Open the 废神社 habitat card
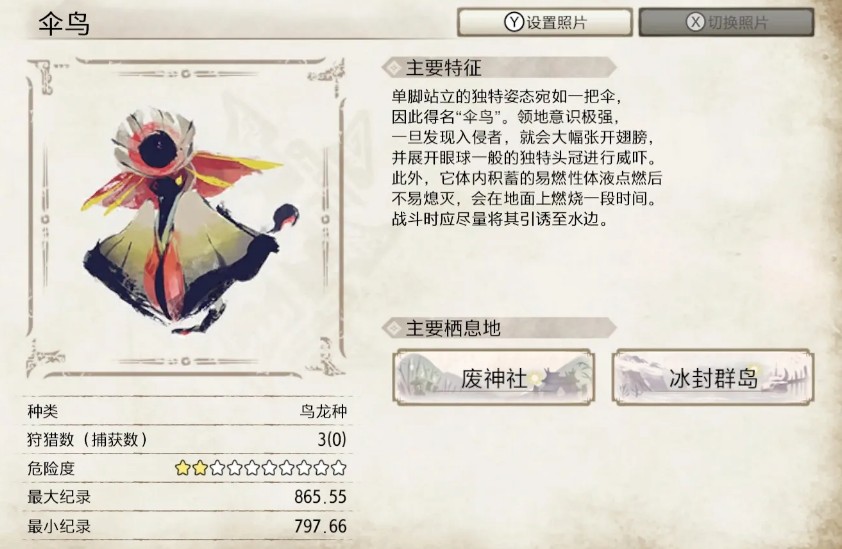 click(493, 377)
